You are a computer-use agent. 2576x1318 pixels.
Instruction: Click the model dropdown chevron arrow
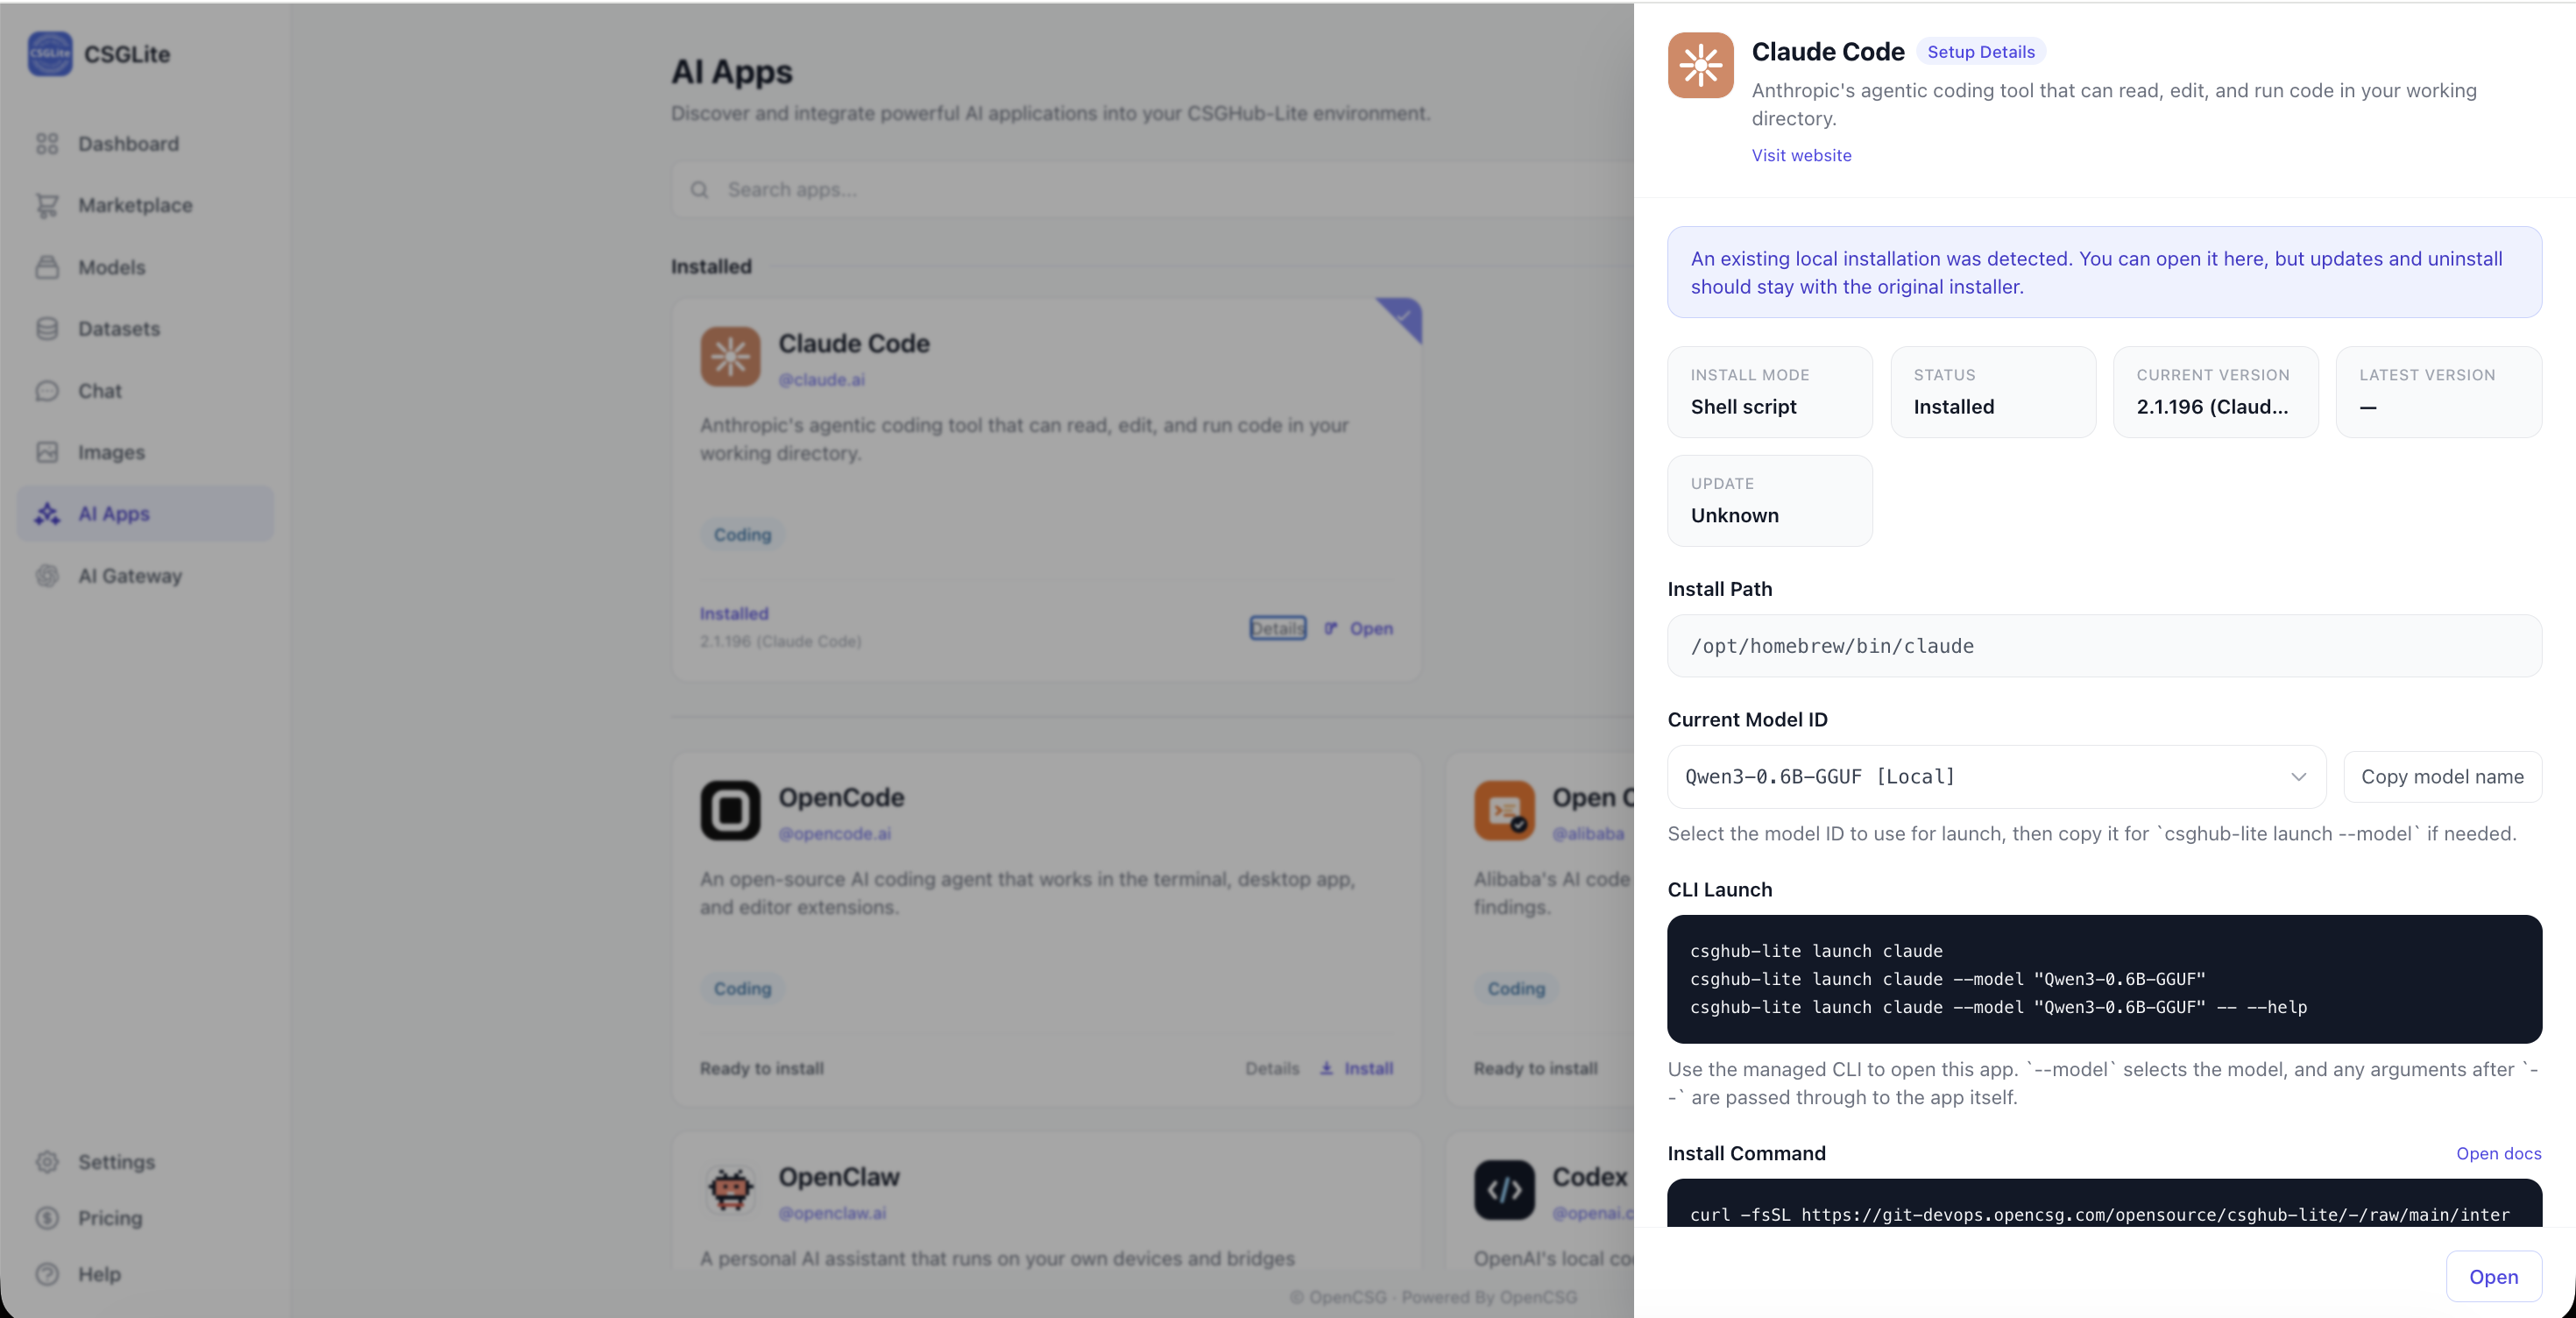[x=2298, y=777]
